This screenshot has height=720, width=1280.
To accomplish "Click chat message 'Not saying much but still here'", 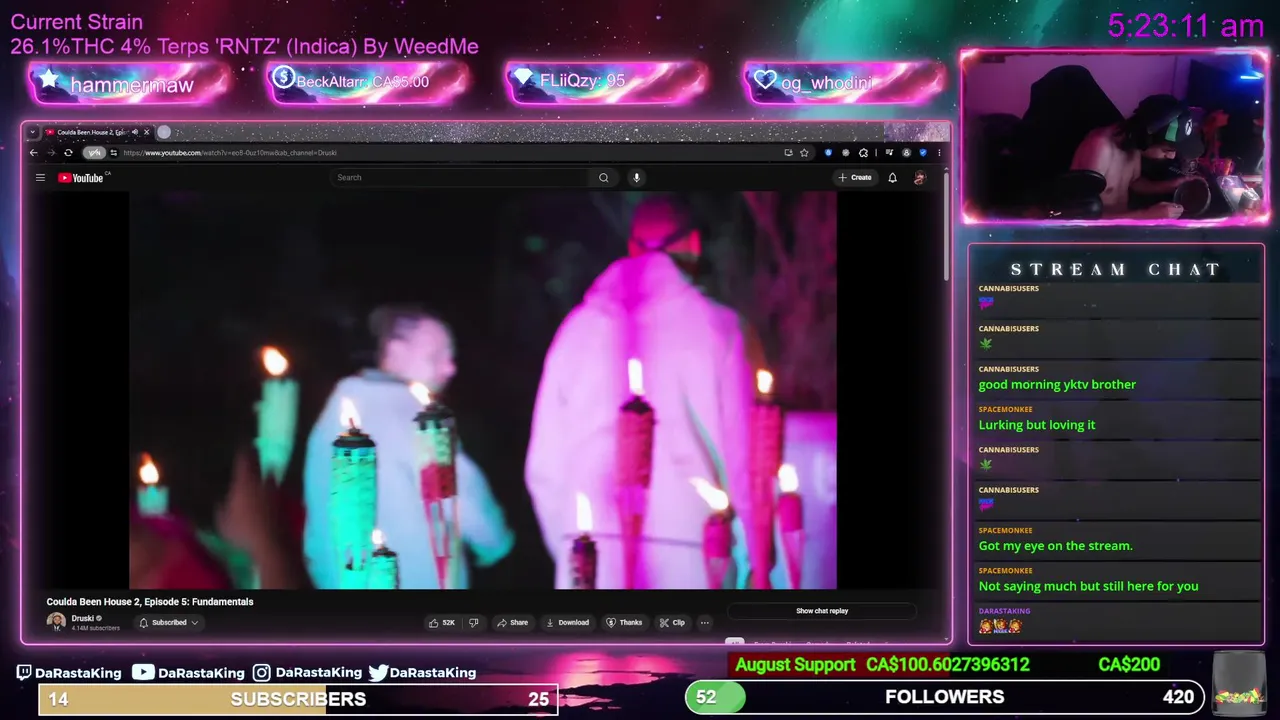I will pyautogui.click(x=1088, y=586).
